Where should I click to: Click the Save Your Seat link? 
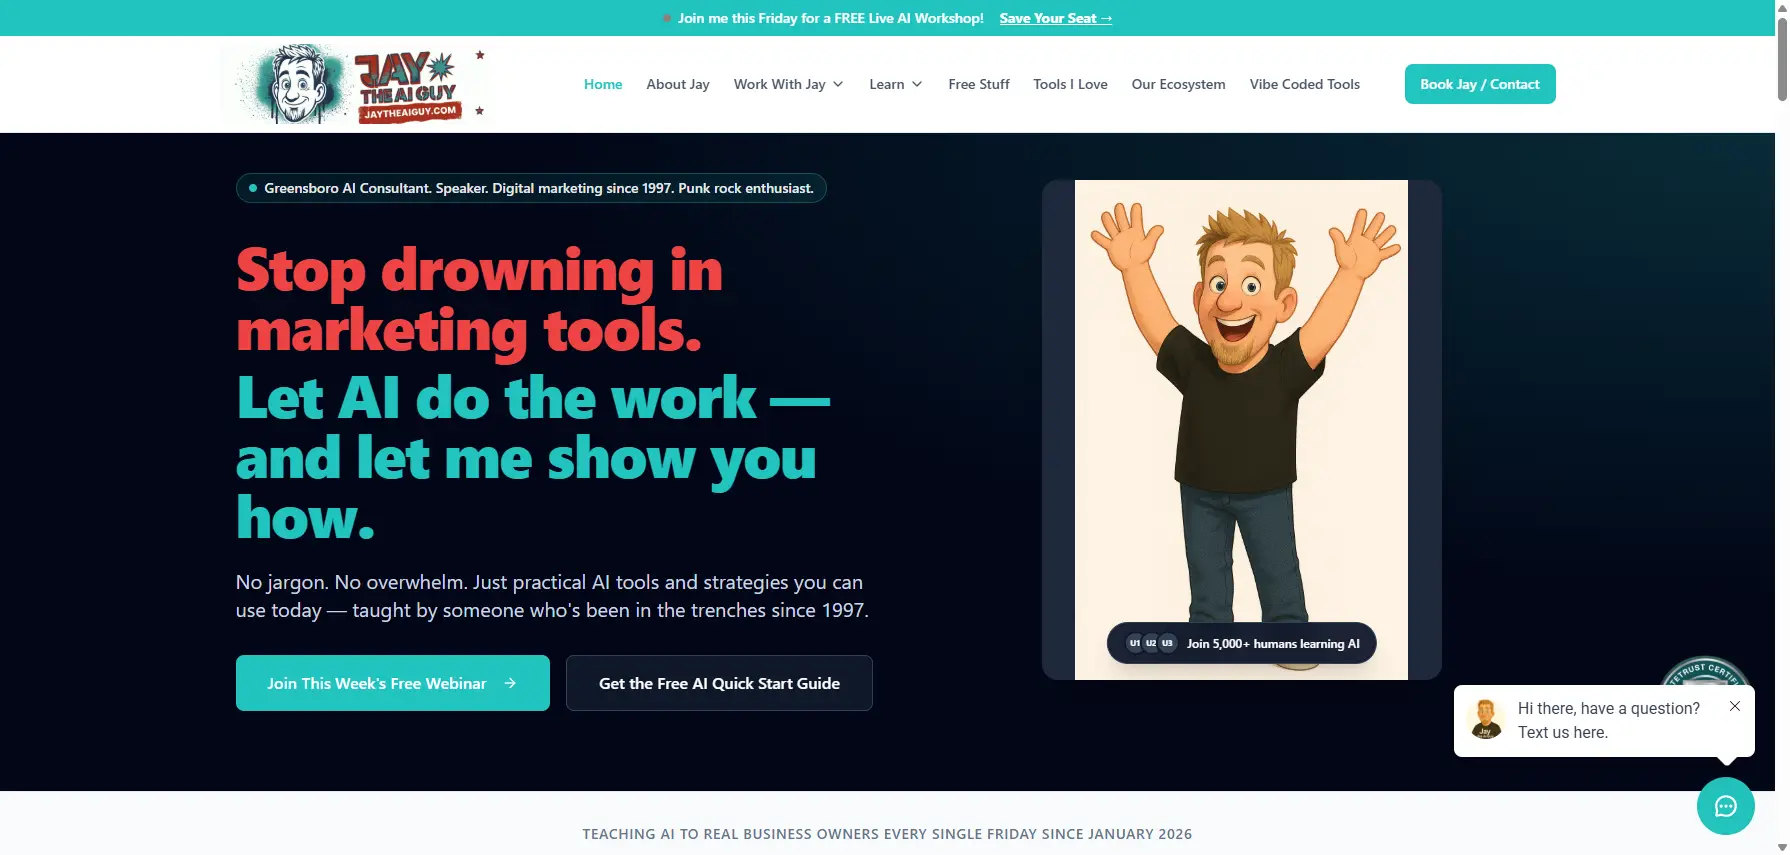1055,18
